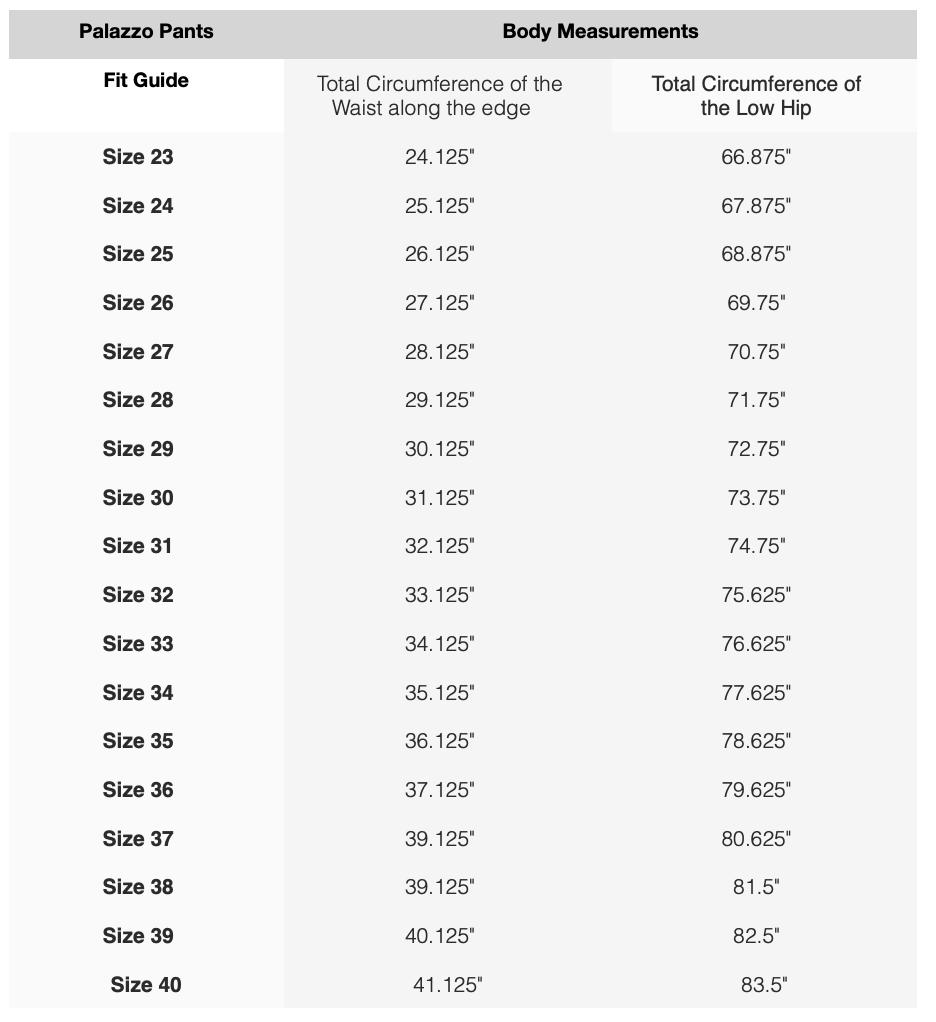Select waist measurement 28.125"
The height and width of the screenshot is (1022, 936).
point(439,352)
